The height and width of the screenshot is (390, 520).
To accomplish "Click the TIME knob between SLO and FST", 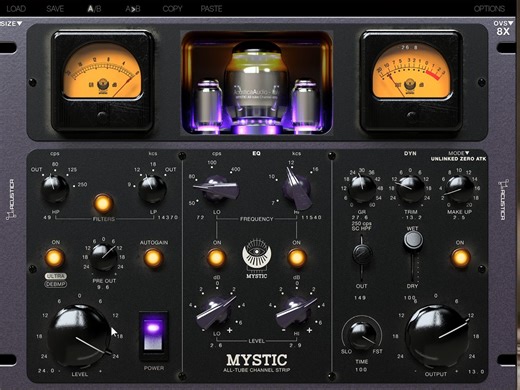I will [362, 334].
